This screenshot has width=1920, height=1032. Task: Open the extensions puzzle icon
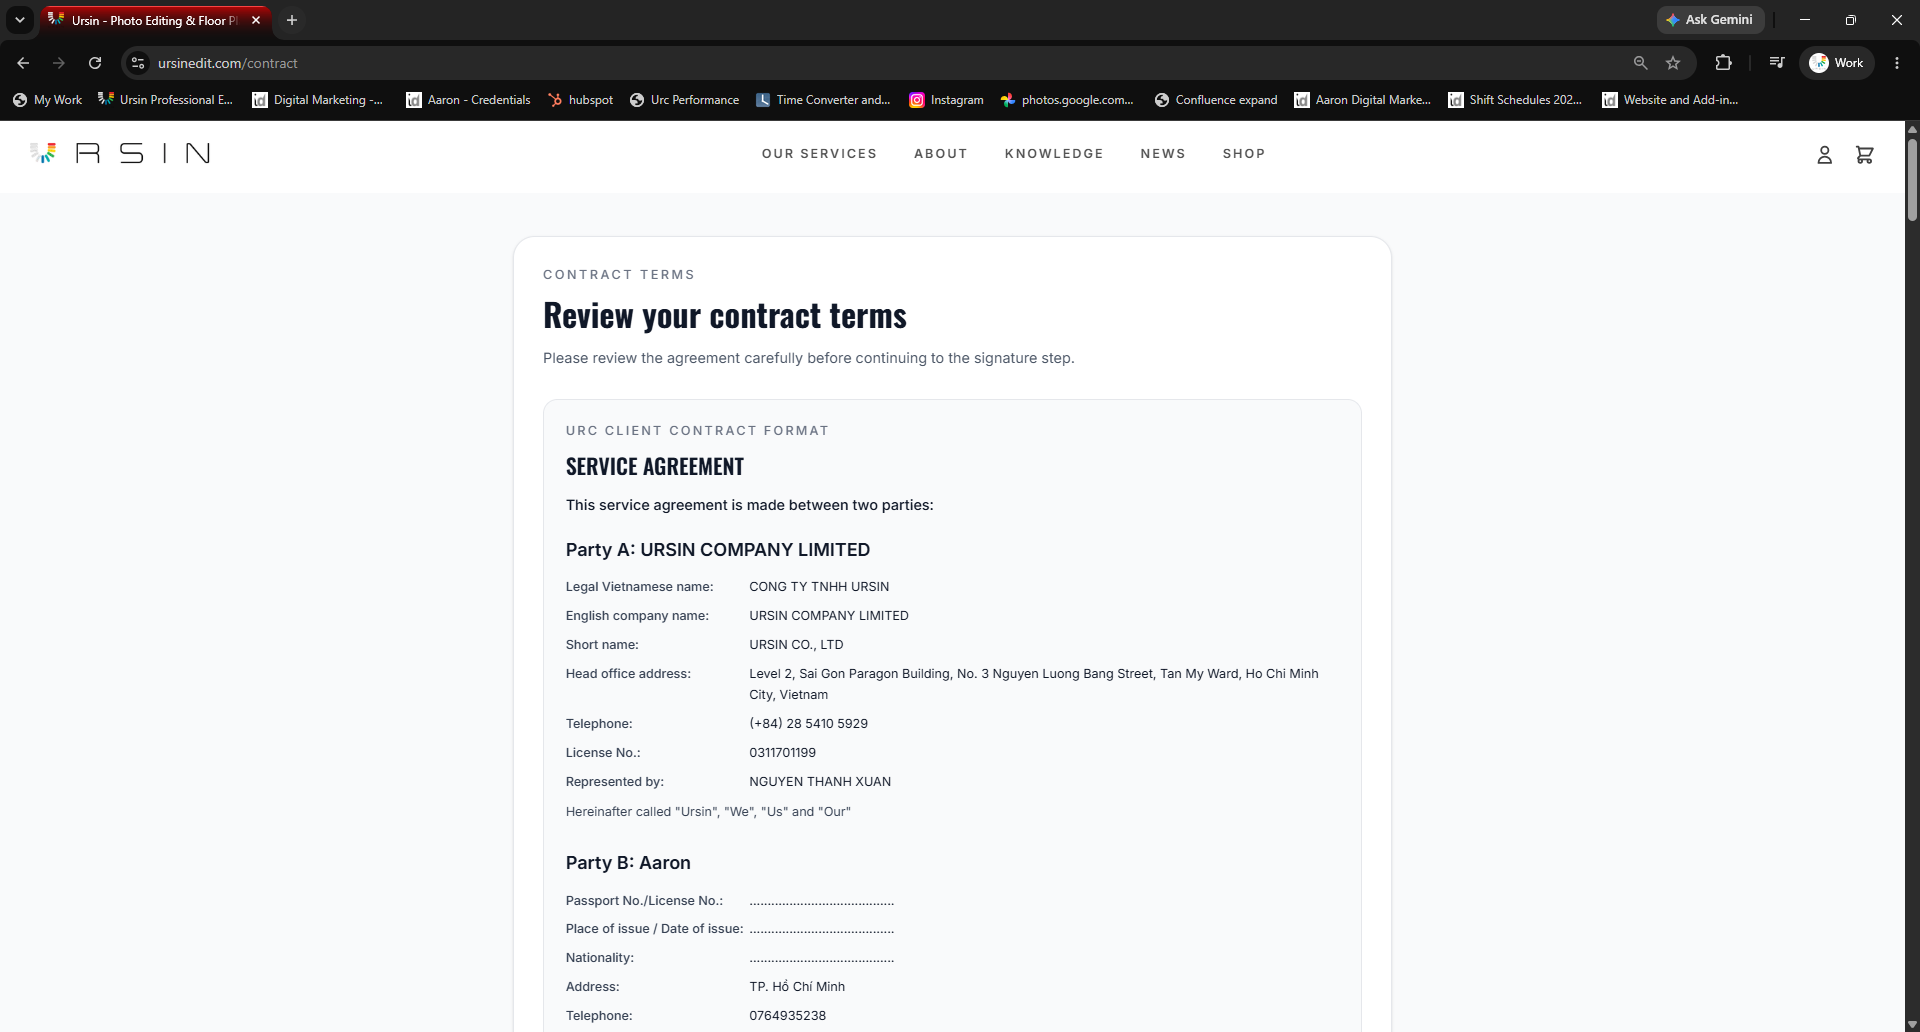tap(1723, 63)
